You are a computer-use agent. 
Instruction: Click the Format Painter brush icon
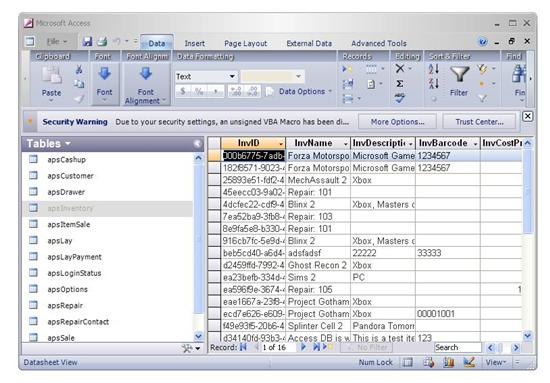[x=79, y=99]
